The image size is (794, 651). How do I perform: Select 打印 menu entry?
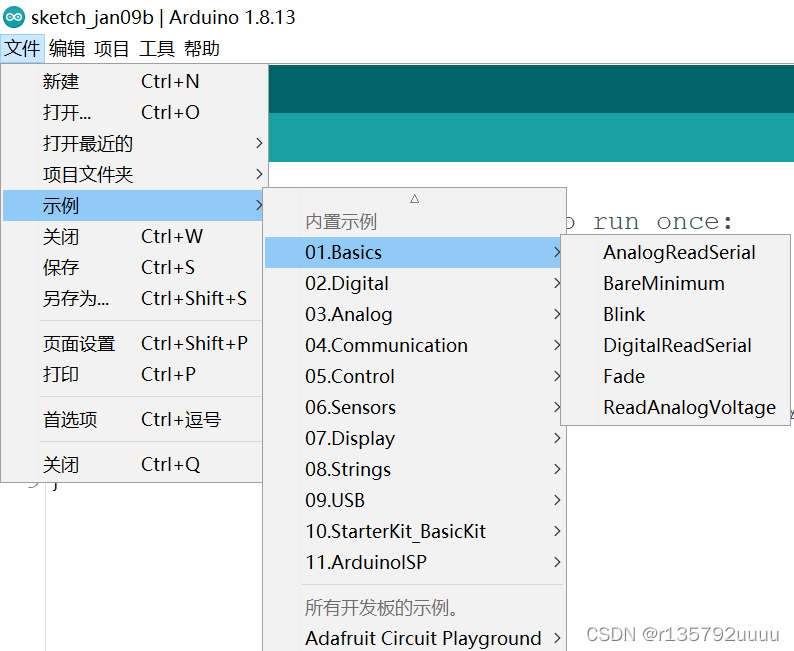point(135,375)
